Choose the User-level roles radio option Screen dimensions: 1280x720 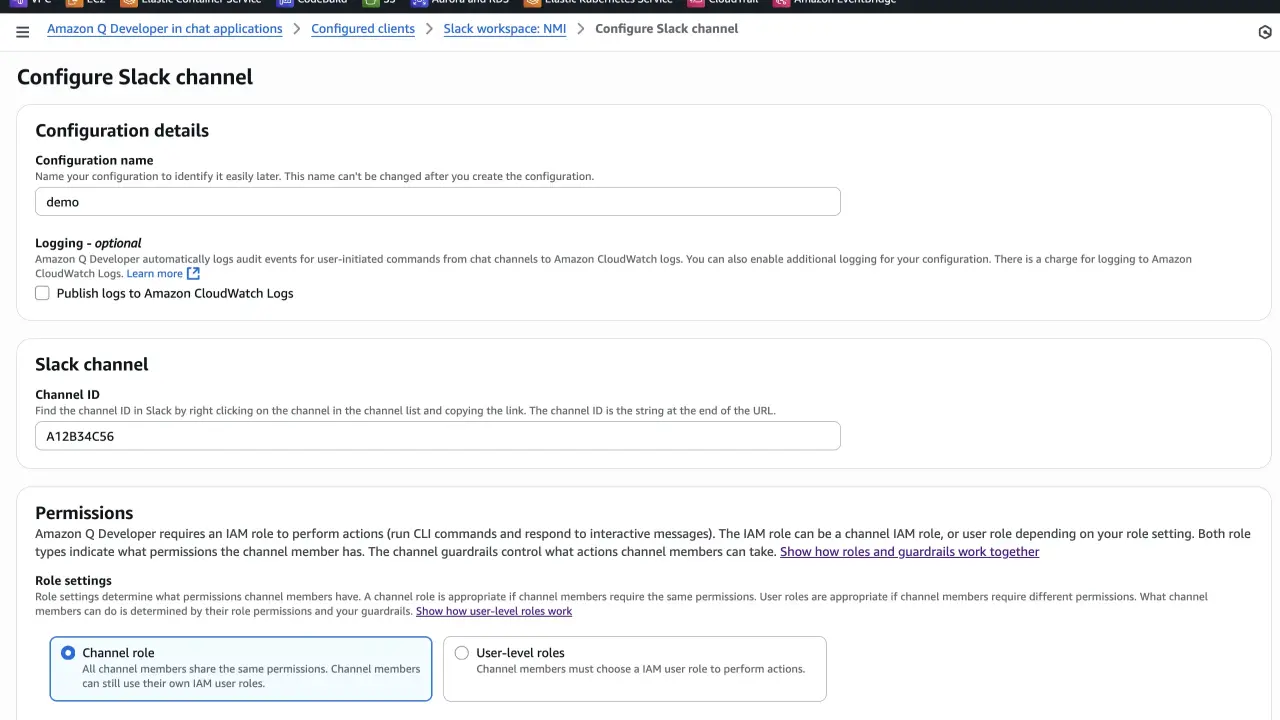[x=461, y=653]
